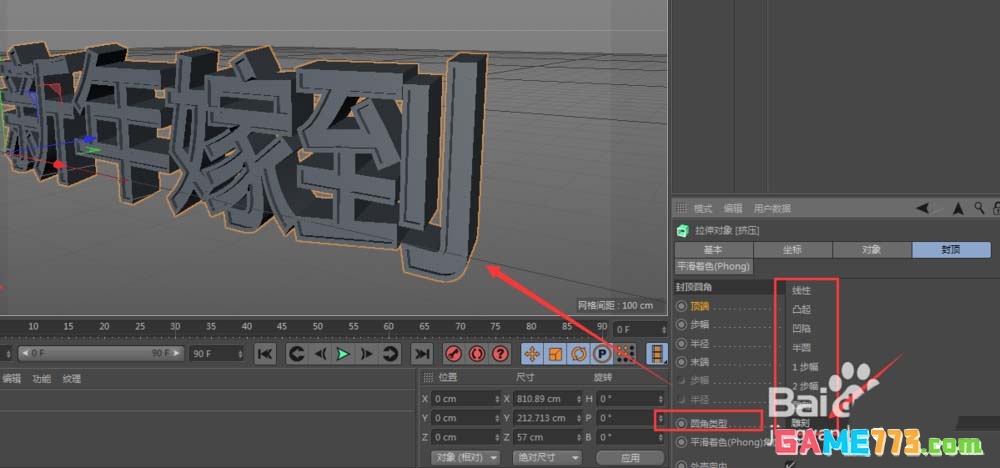Click attribute manager back arrow

(923, 208)
